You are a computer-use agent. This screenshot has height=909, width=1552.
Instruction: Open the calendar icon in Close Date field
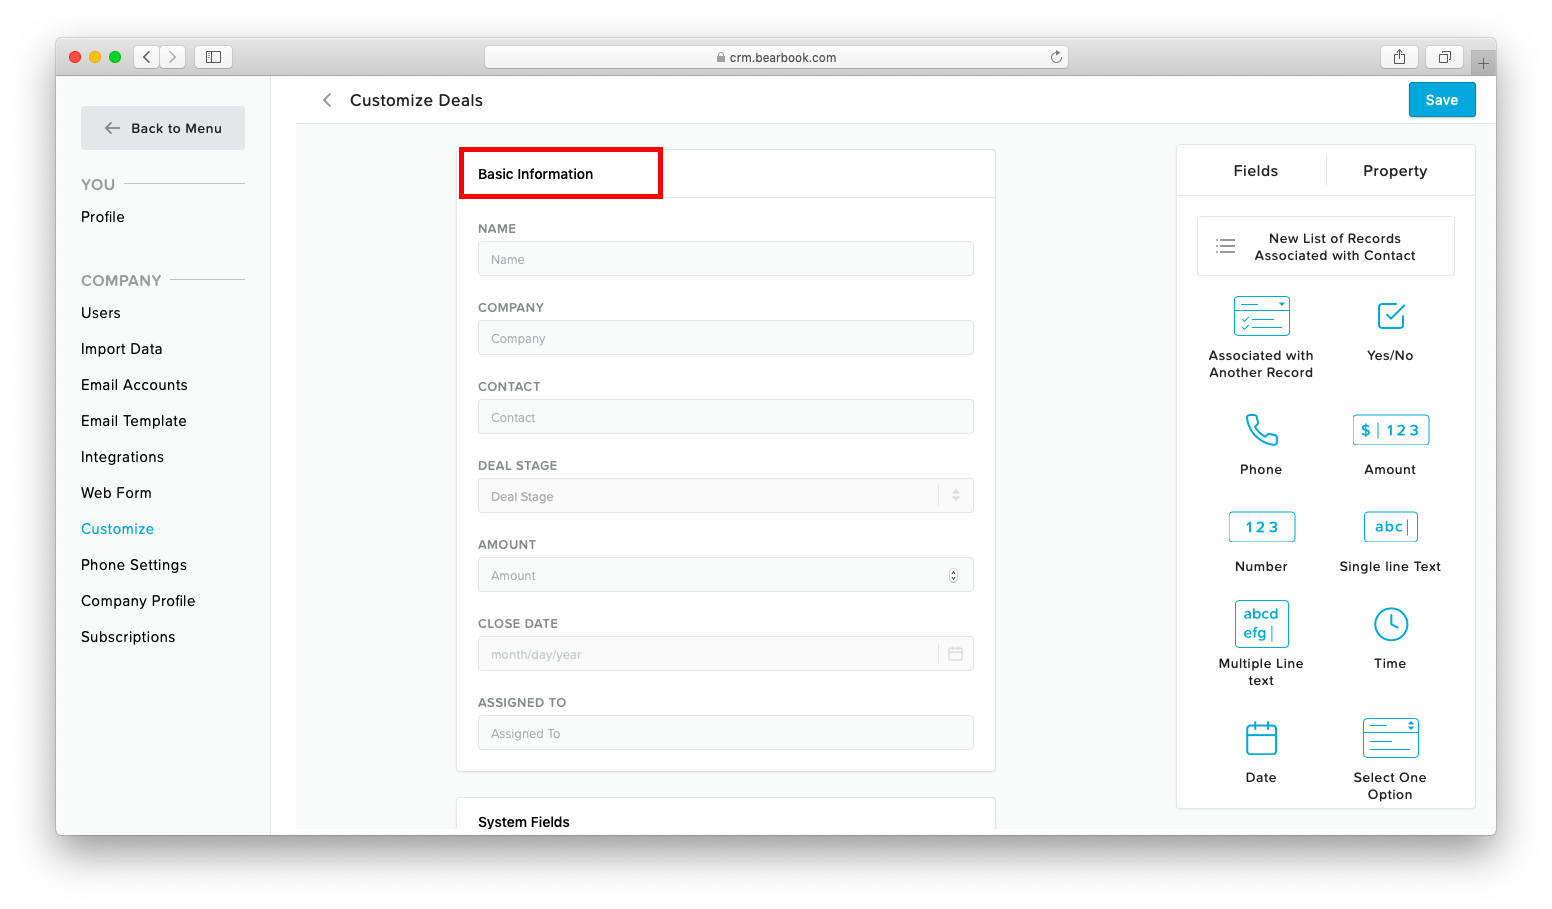tap(955, 654)
